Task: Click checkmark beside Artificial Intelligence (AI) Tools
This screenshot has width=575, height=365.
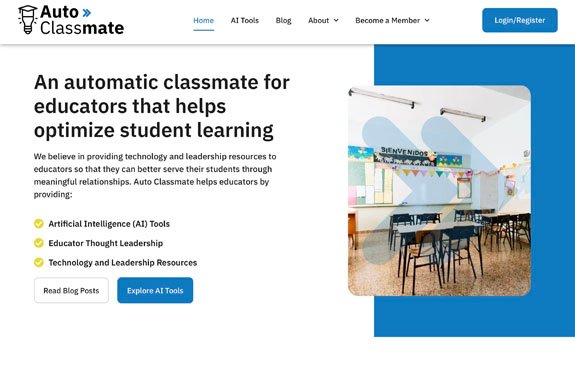Action: [39, 223]
